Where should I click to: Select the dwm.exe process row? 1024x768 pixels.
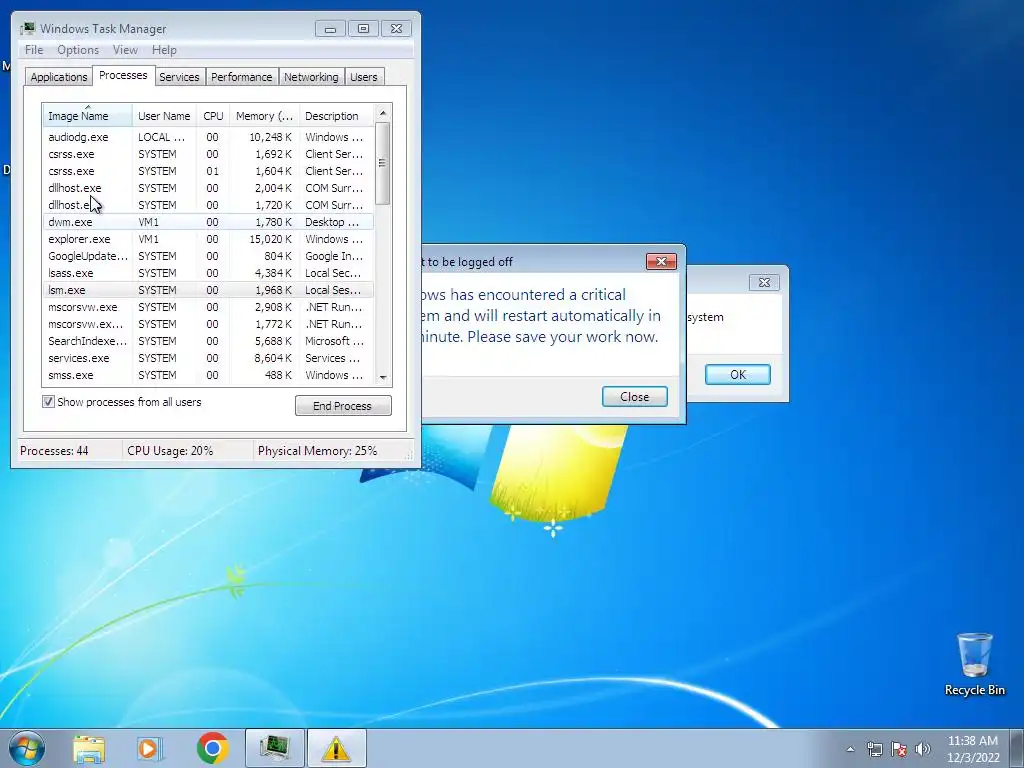click(x=208, y=222)
